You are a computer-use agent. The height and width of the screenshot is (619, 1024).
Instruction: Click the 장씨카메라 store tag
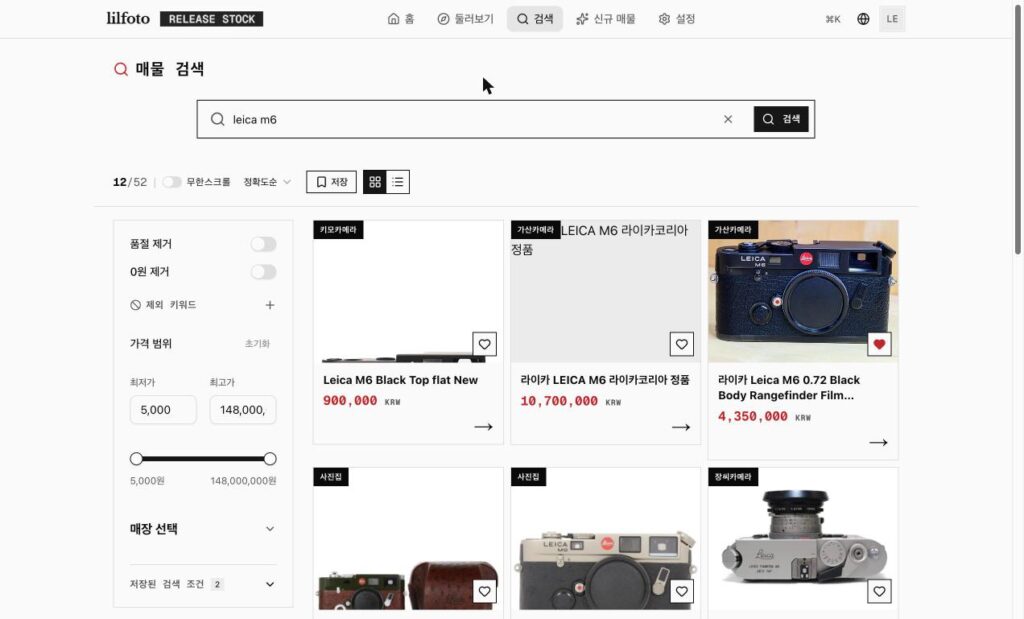(x=733, y=477)
